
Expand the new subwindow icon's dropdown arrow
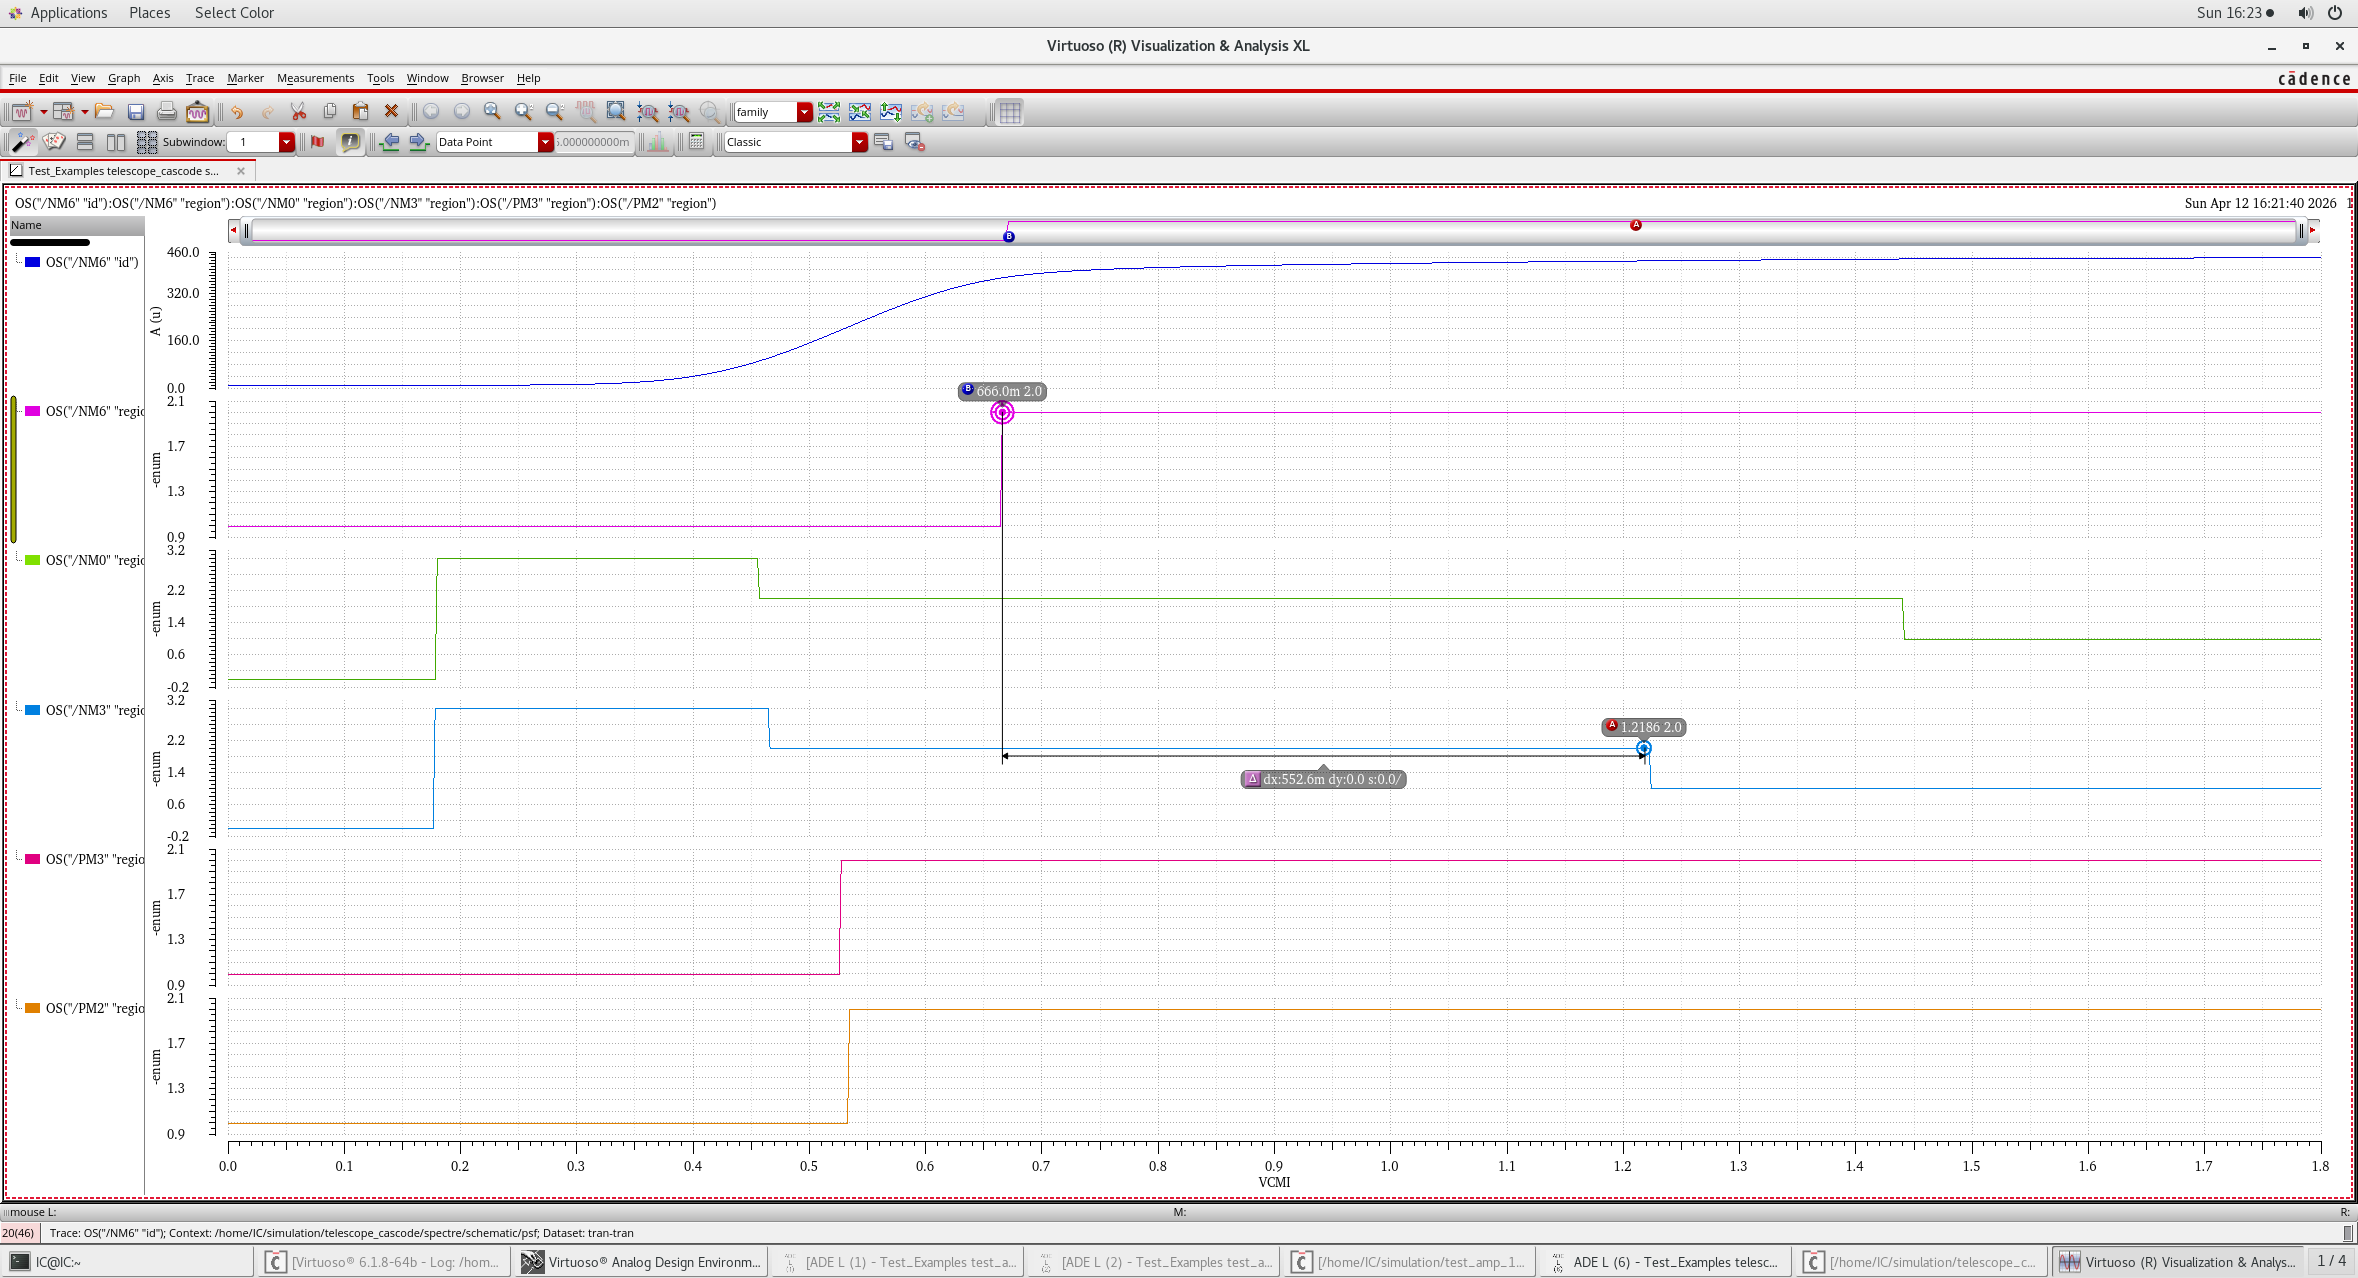coord(84,112)
